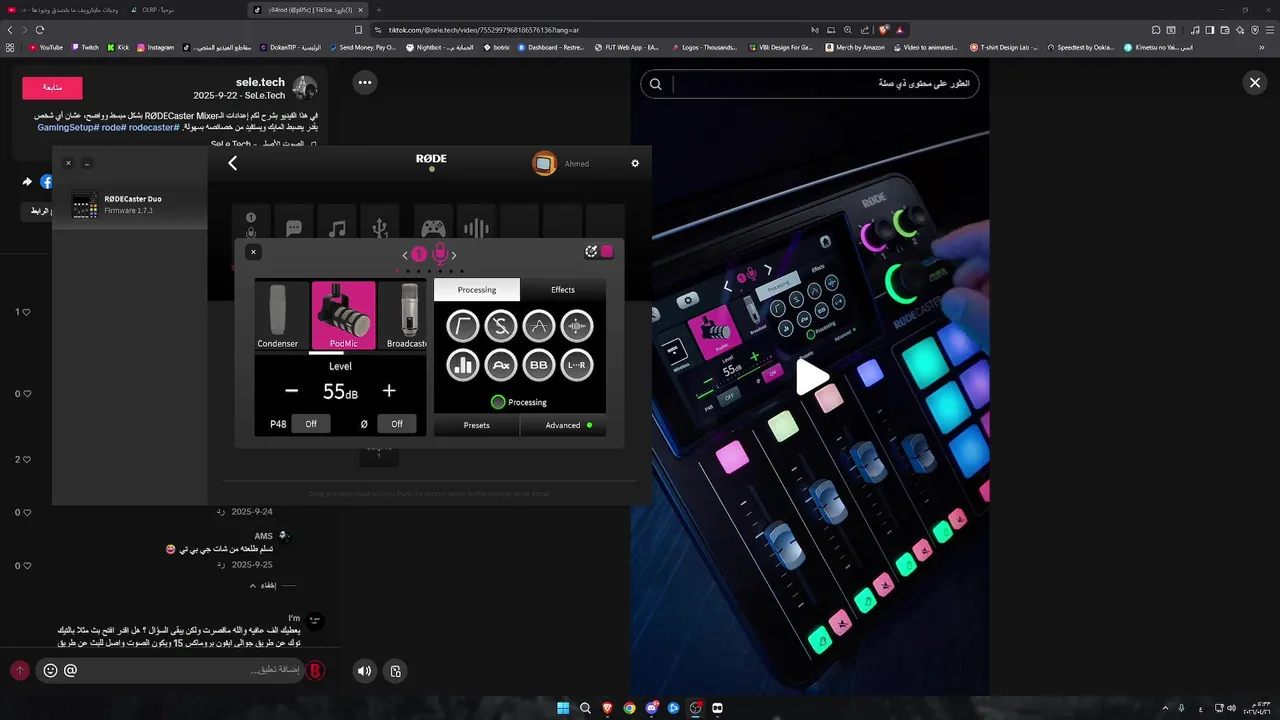The width and height of the screenshot is (1280, 720).
Task: Increase mic level with plus button
Action: (x=389, y=391)
